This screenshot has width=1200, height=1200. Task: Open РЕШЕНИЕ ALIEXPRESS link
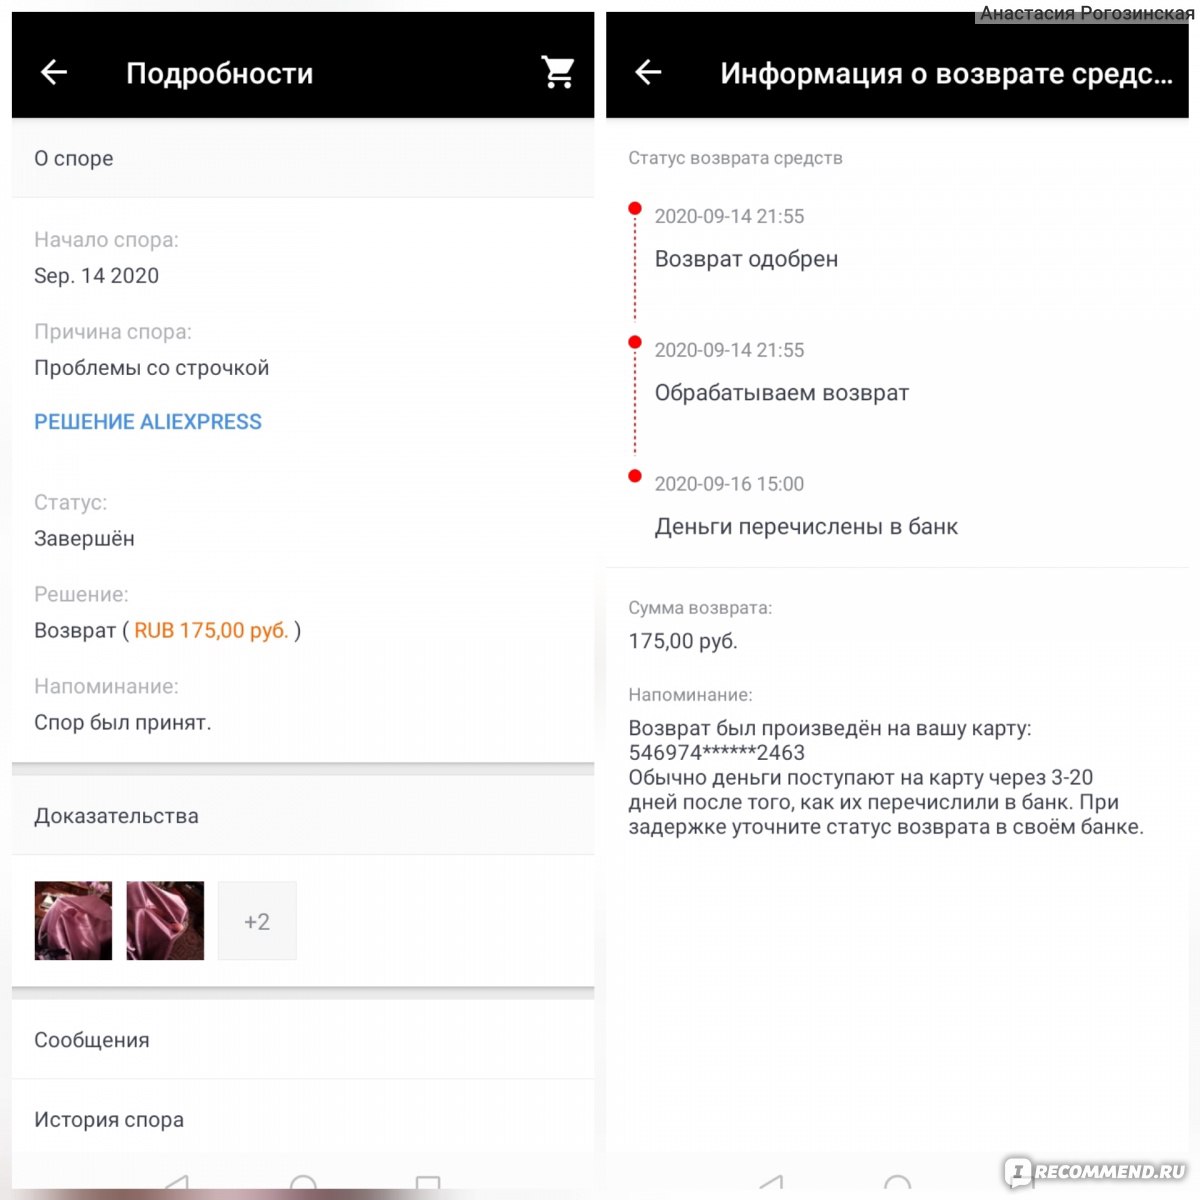[x=148, y=422]
